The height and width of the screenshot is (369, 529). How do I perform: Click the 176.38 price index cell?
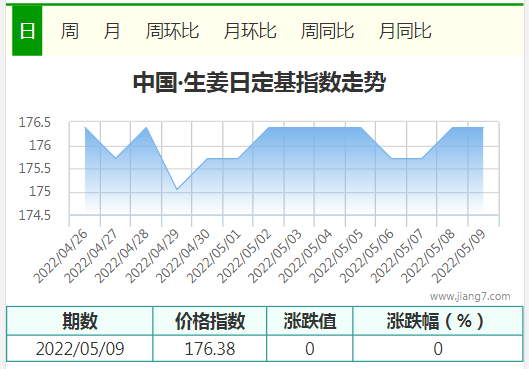click(210, 348)
